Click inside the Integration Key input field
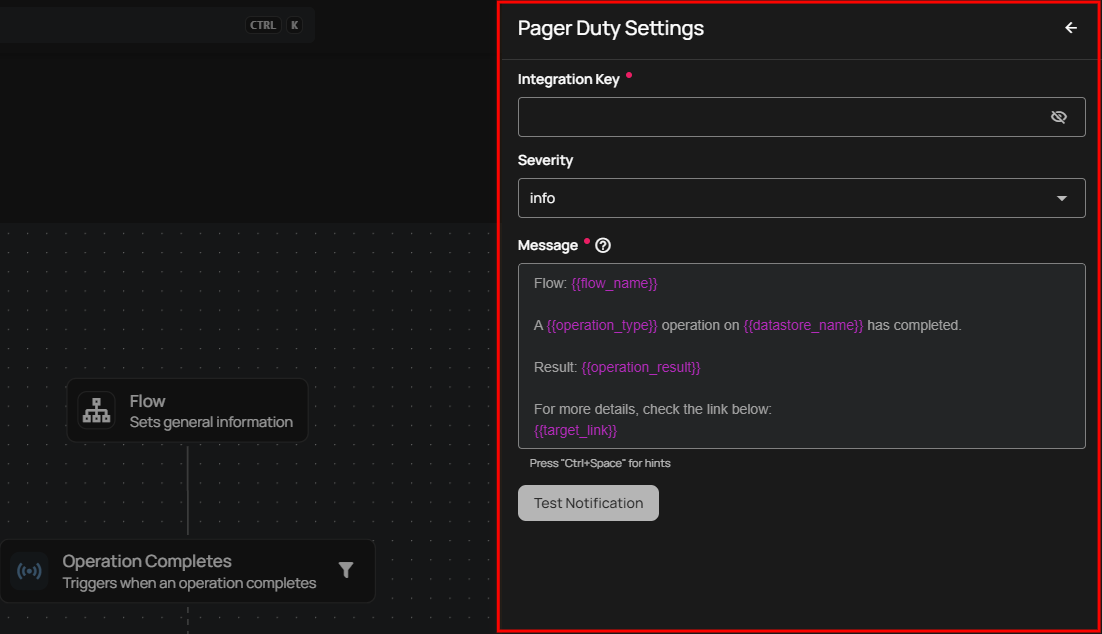This screenshot has width=1102, height=634. [780, 117]
